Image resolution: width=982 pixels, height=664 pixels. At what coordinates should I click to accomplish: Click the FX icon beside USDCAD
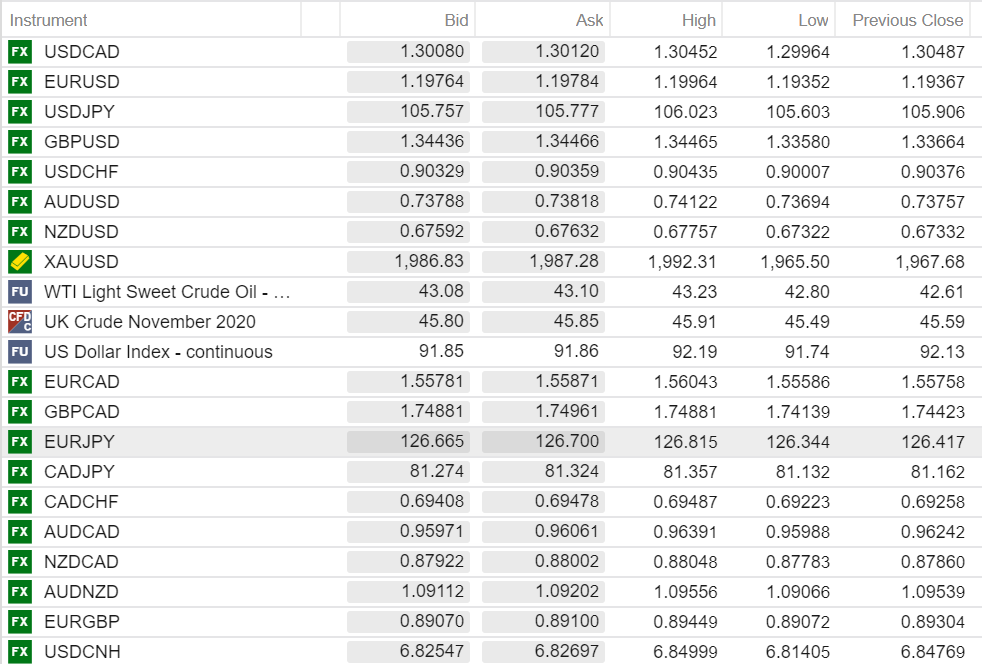tap(19, 52)
